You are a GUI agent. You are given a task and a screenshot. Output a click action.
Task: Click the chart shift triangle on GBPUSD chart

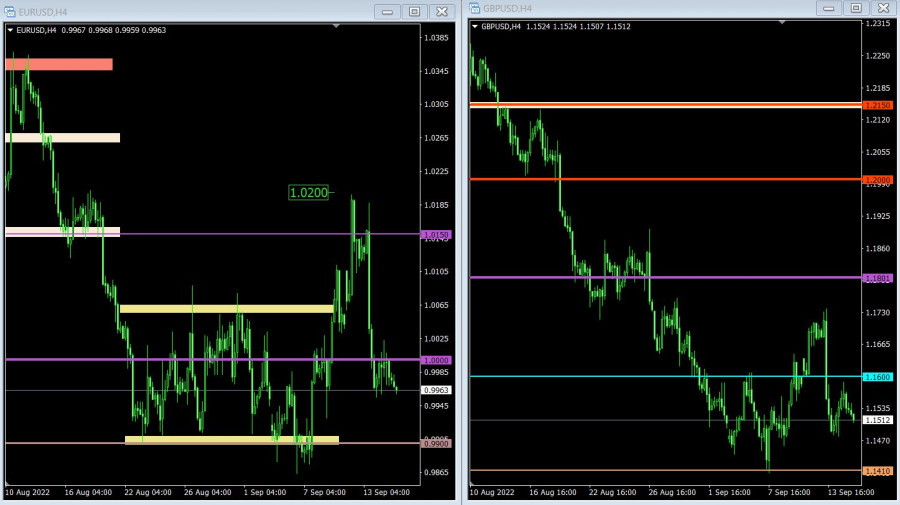click(x=782, y=21)
